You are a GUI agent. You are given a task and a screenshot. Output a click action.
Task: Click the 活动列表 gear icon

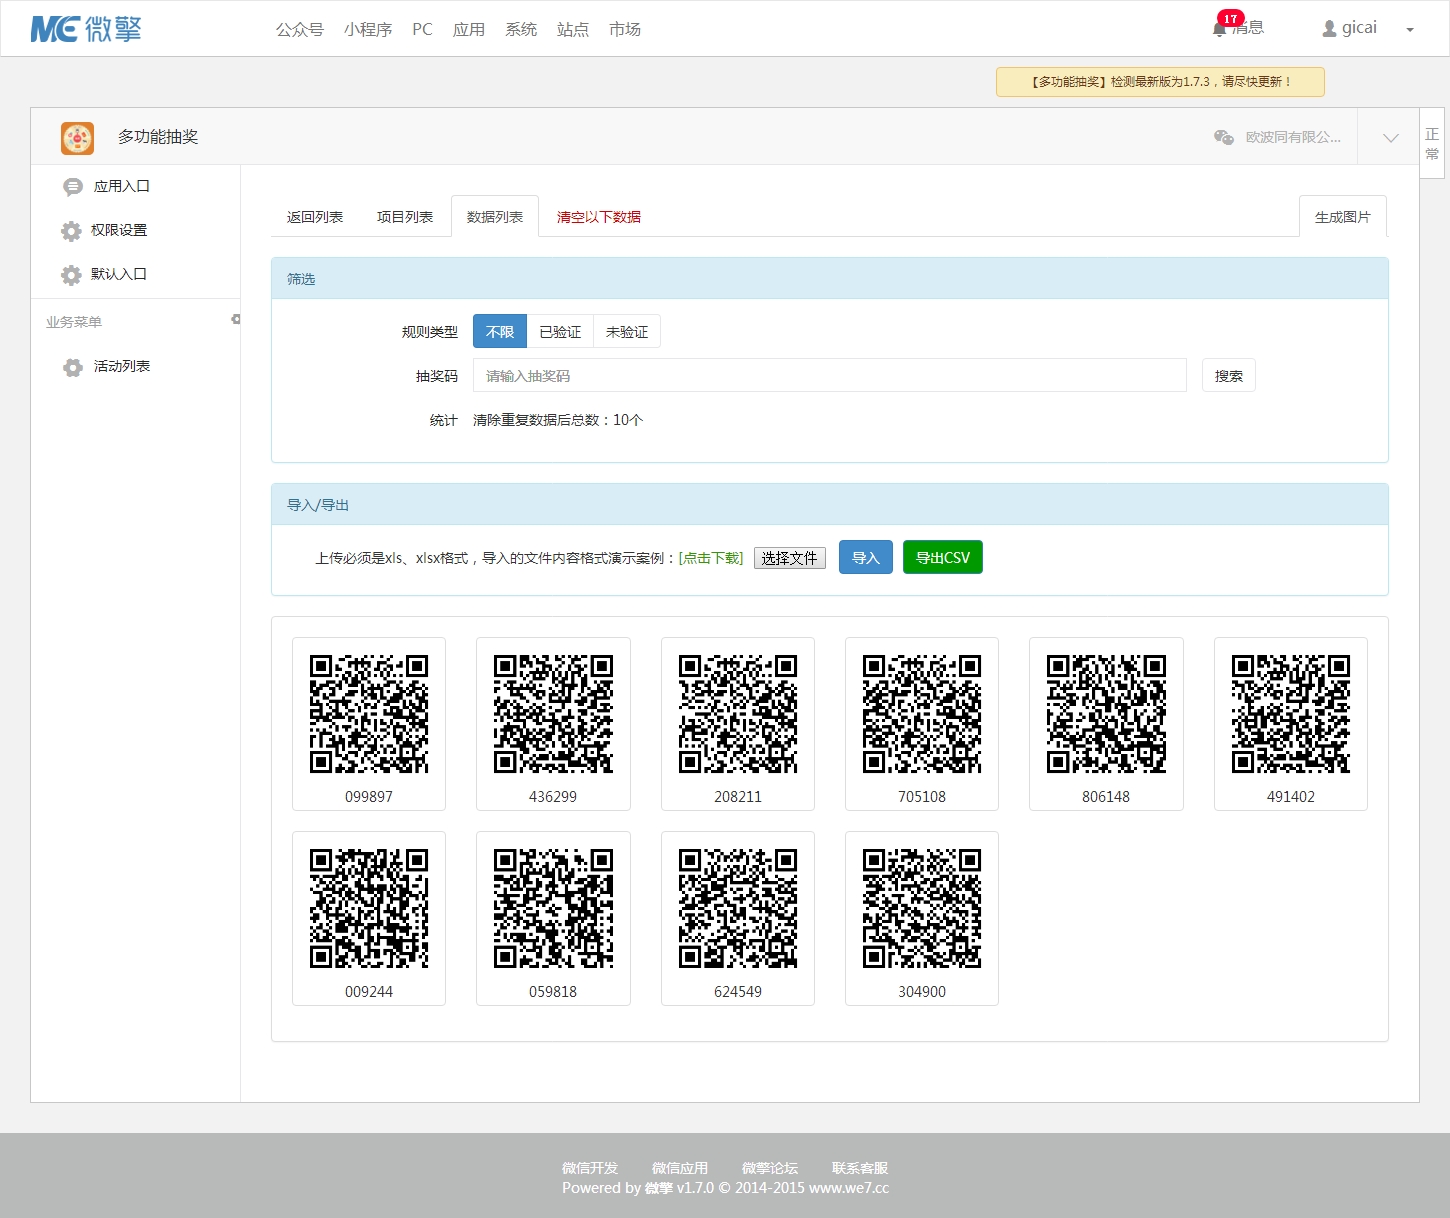click(73, 367)
